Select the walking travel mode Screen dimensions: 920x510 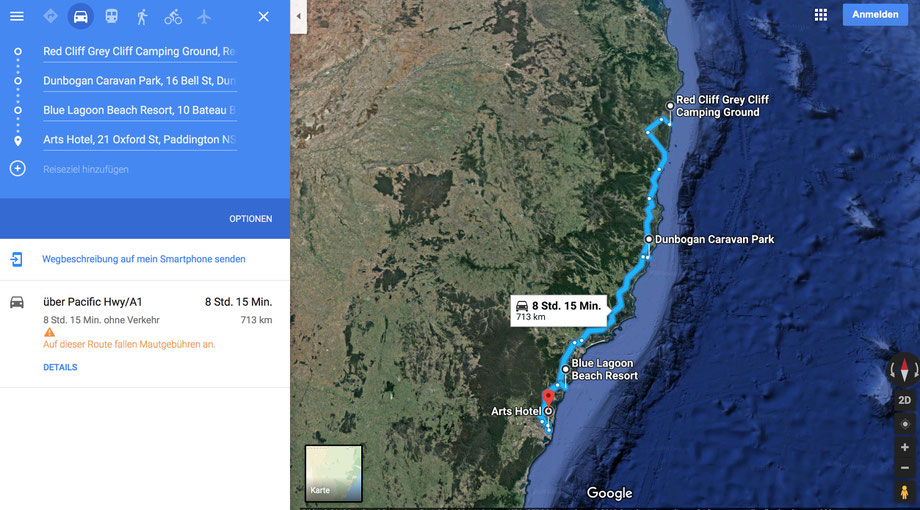click(x=142, y=16)
